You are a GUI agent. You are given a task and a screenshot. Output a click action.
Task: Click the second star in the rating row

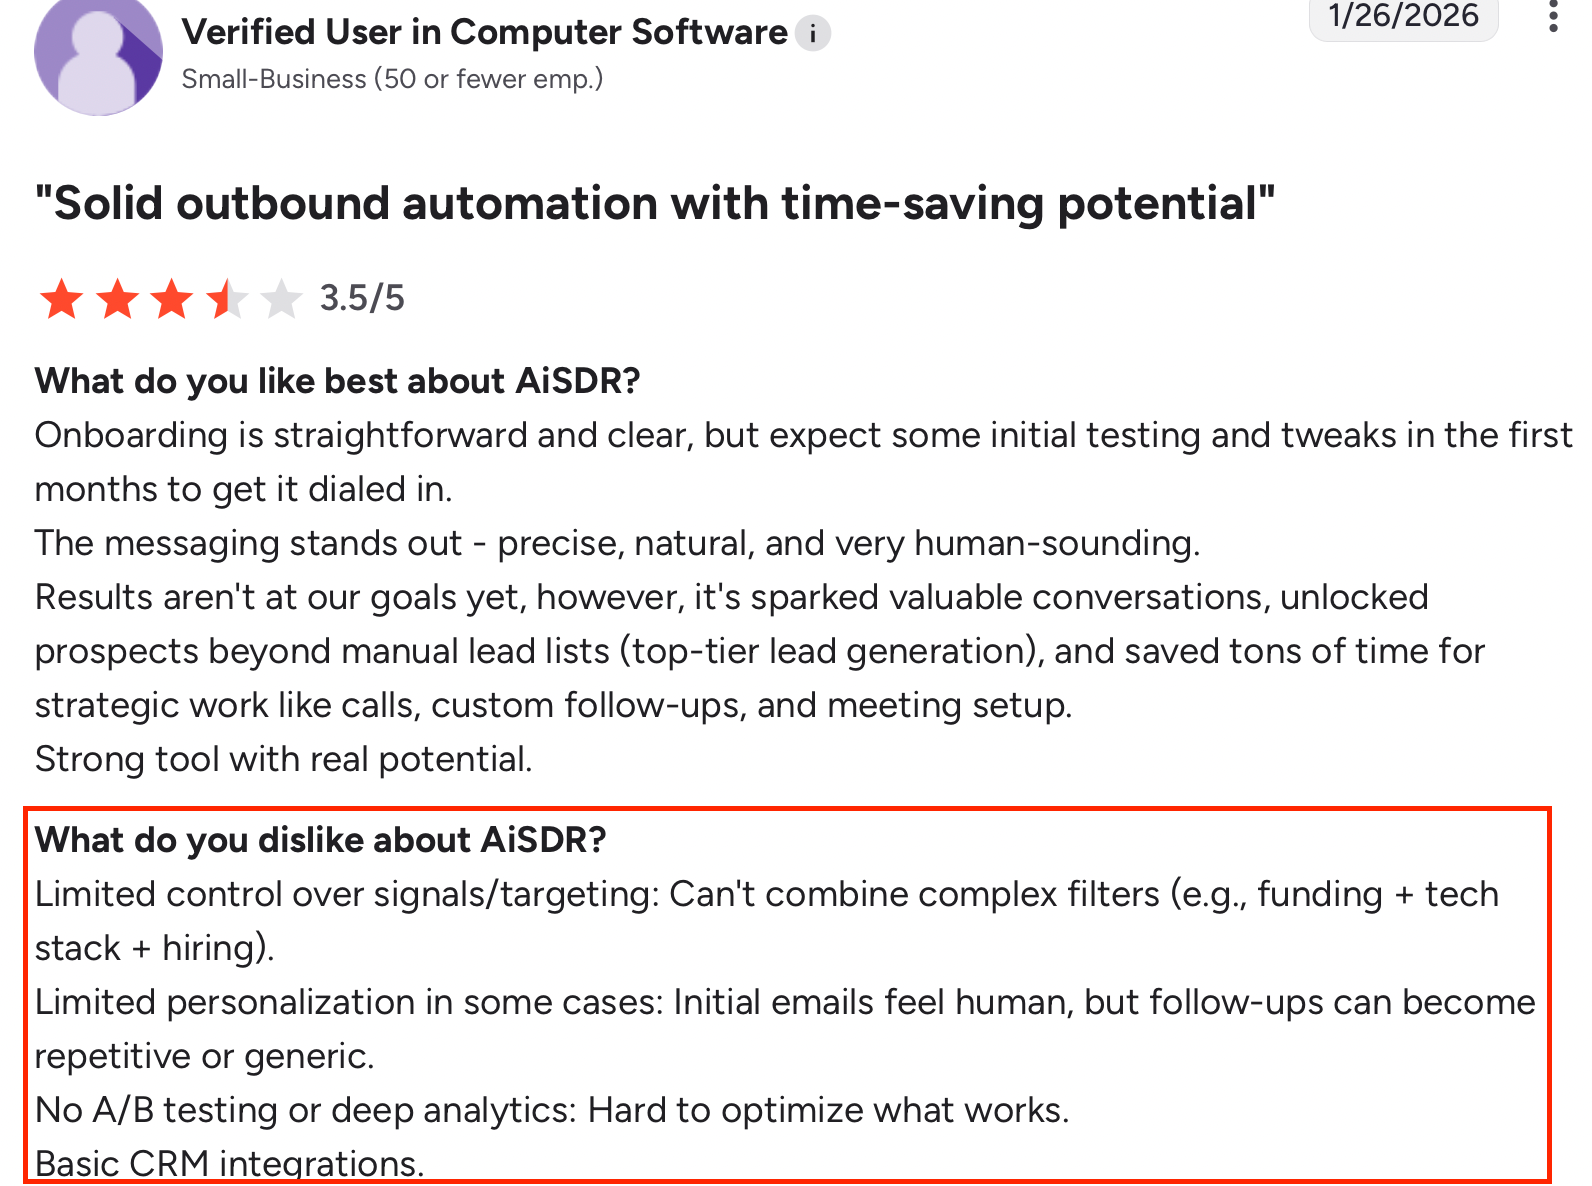point(117,298)
